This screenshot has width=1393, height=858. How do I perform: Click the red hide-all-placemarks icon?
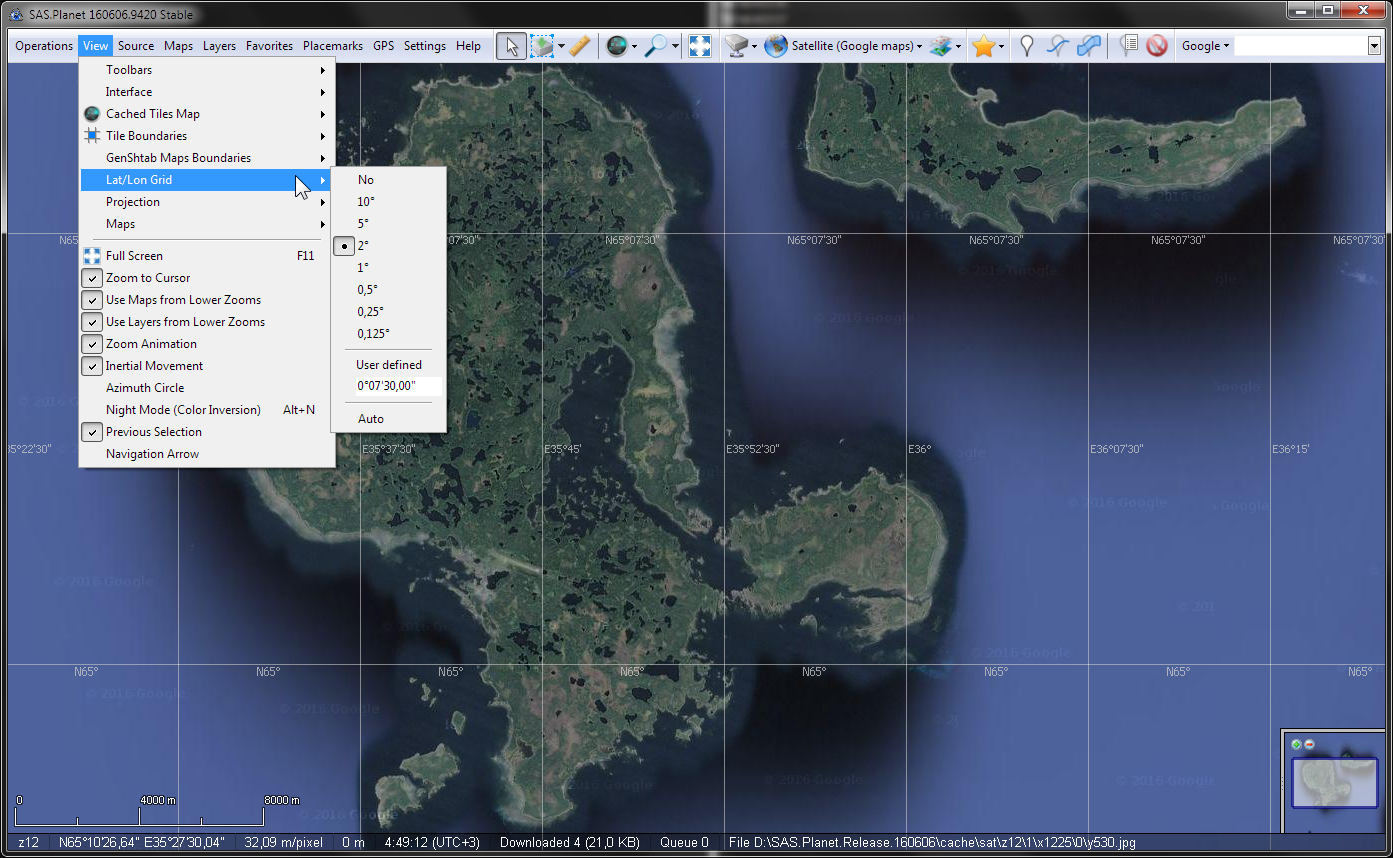(1157, 46)
